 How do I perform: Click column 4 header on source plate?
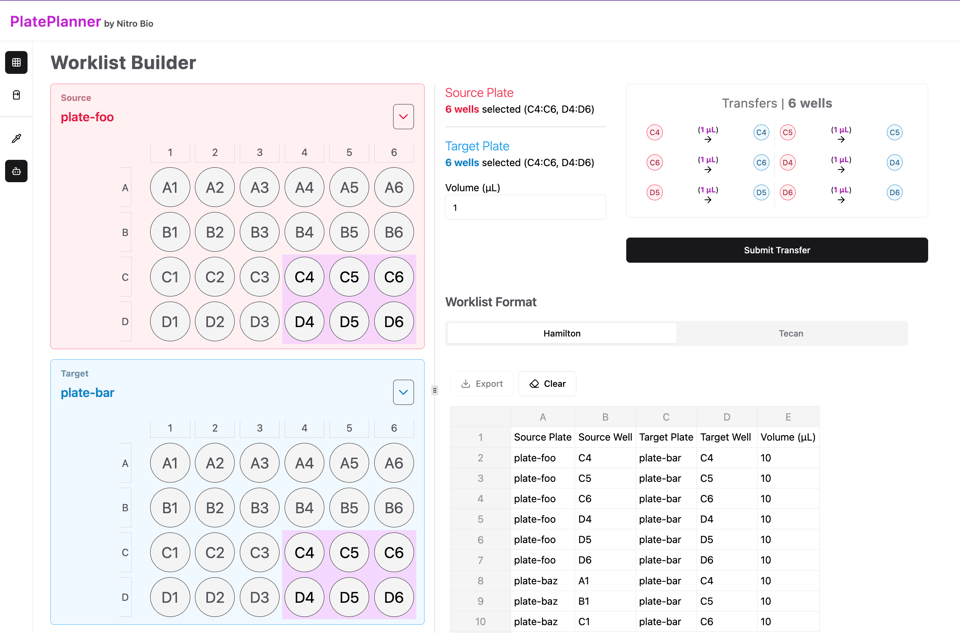(x=304, y=152)
